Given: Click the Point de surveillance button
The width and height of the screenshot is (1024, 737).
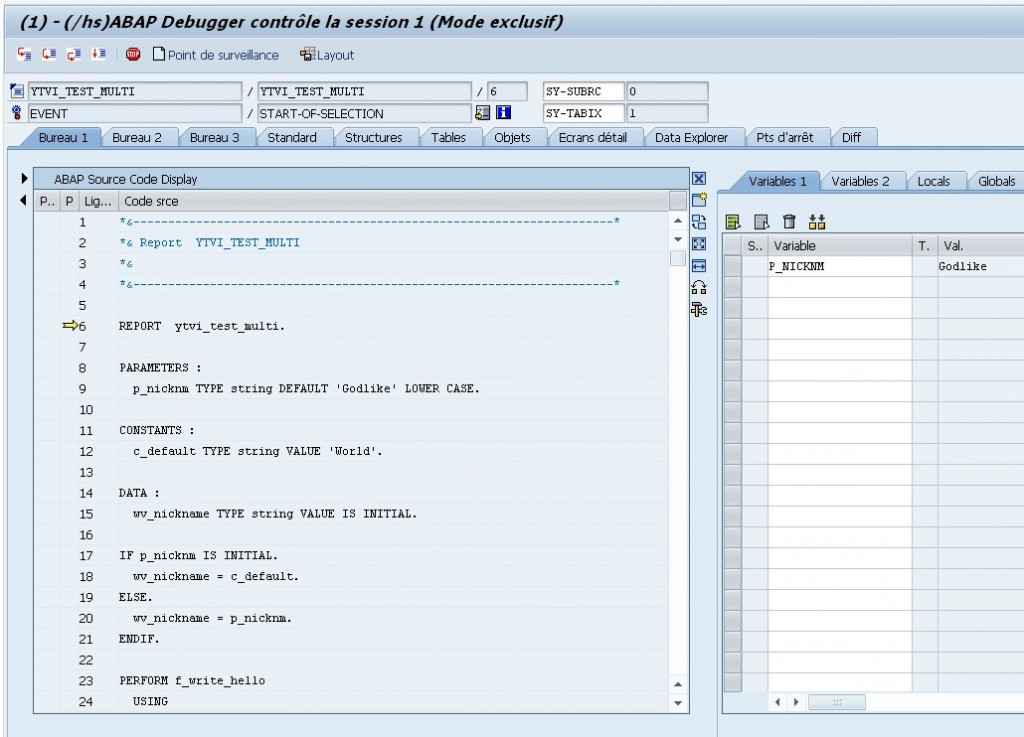Looking at the screenshot, I should (215, 55).
